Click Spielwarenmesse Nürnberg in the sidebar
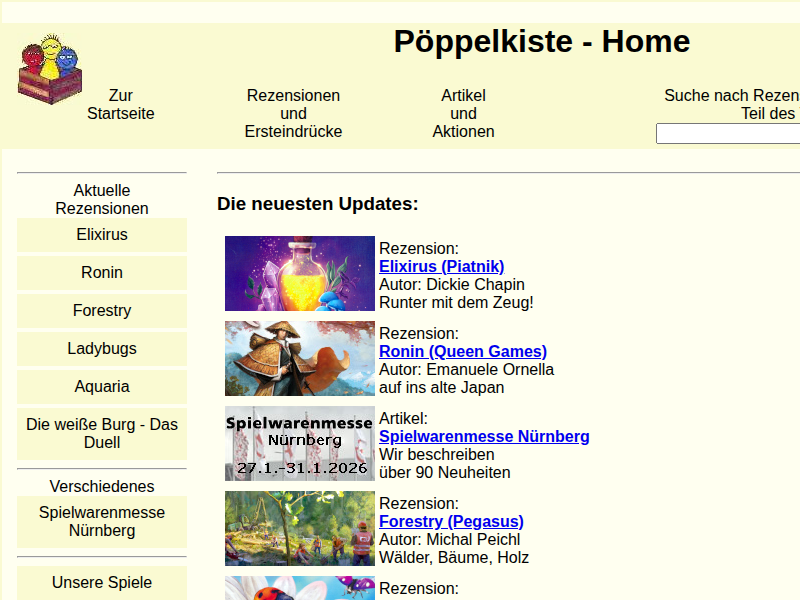The height and width of the screenshot is (600, 800). click(x=102, y=521)
